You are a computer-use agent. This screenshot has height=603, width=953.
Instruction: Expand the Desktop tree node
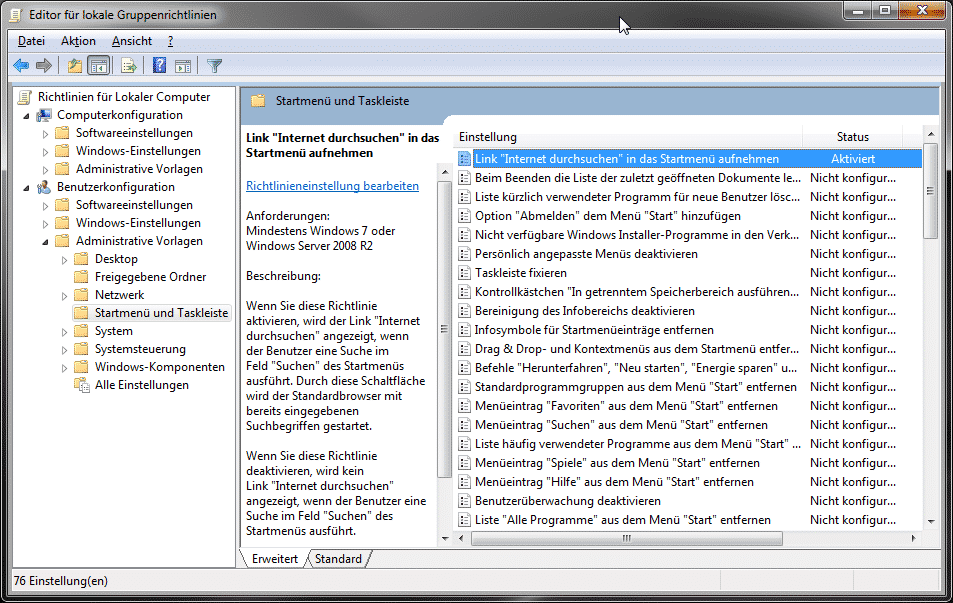(64, 260)
